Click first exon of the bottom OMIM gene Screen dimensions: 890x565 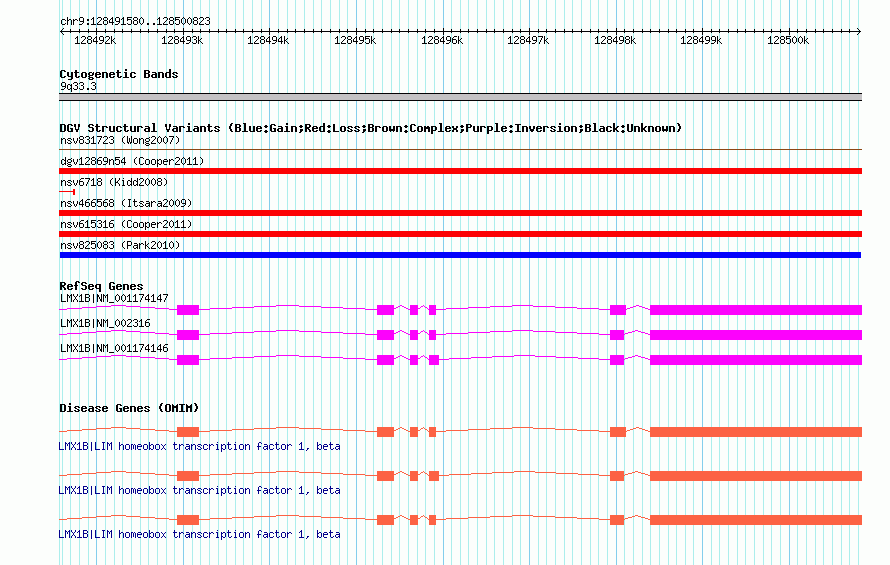click(188, 520)
